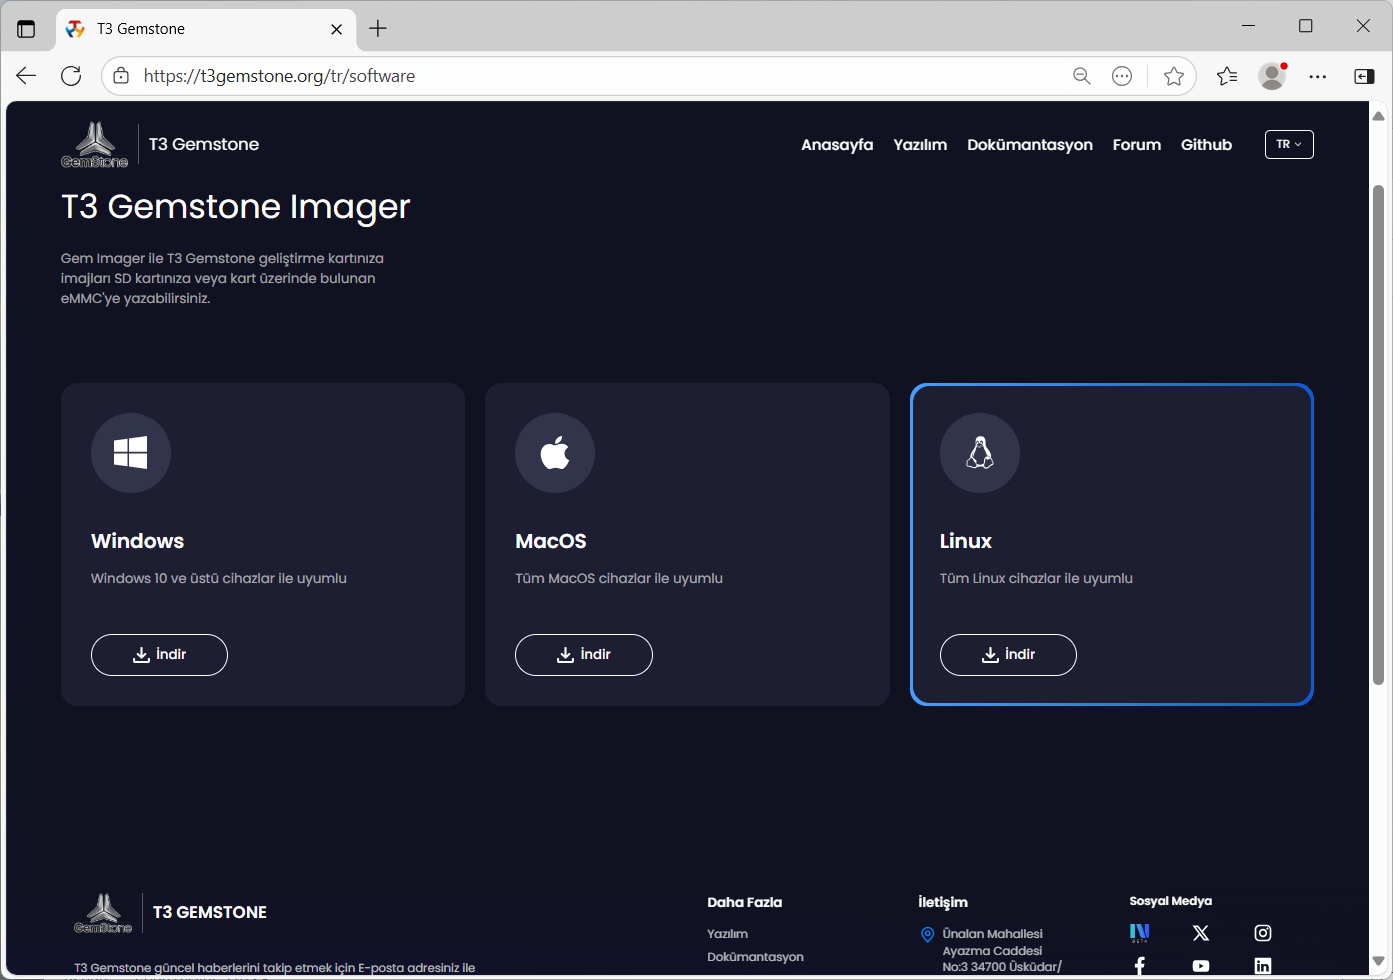Click 'Windows 10 ve üstü cihazlar ile uyumlu' text
Screen dimensions: 1393x980
pos(219,579)
